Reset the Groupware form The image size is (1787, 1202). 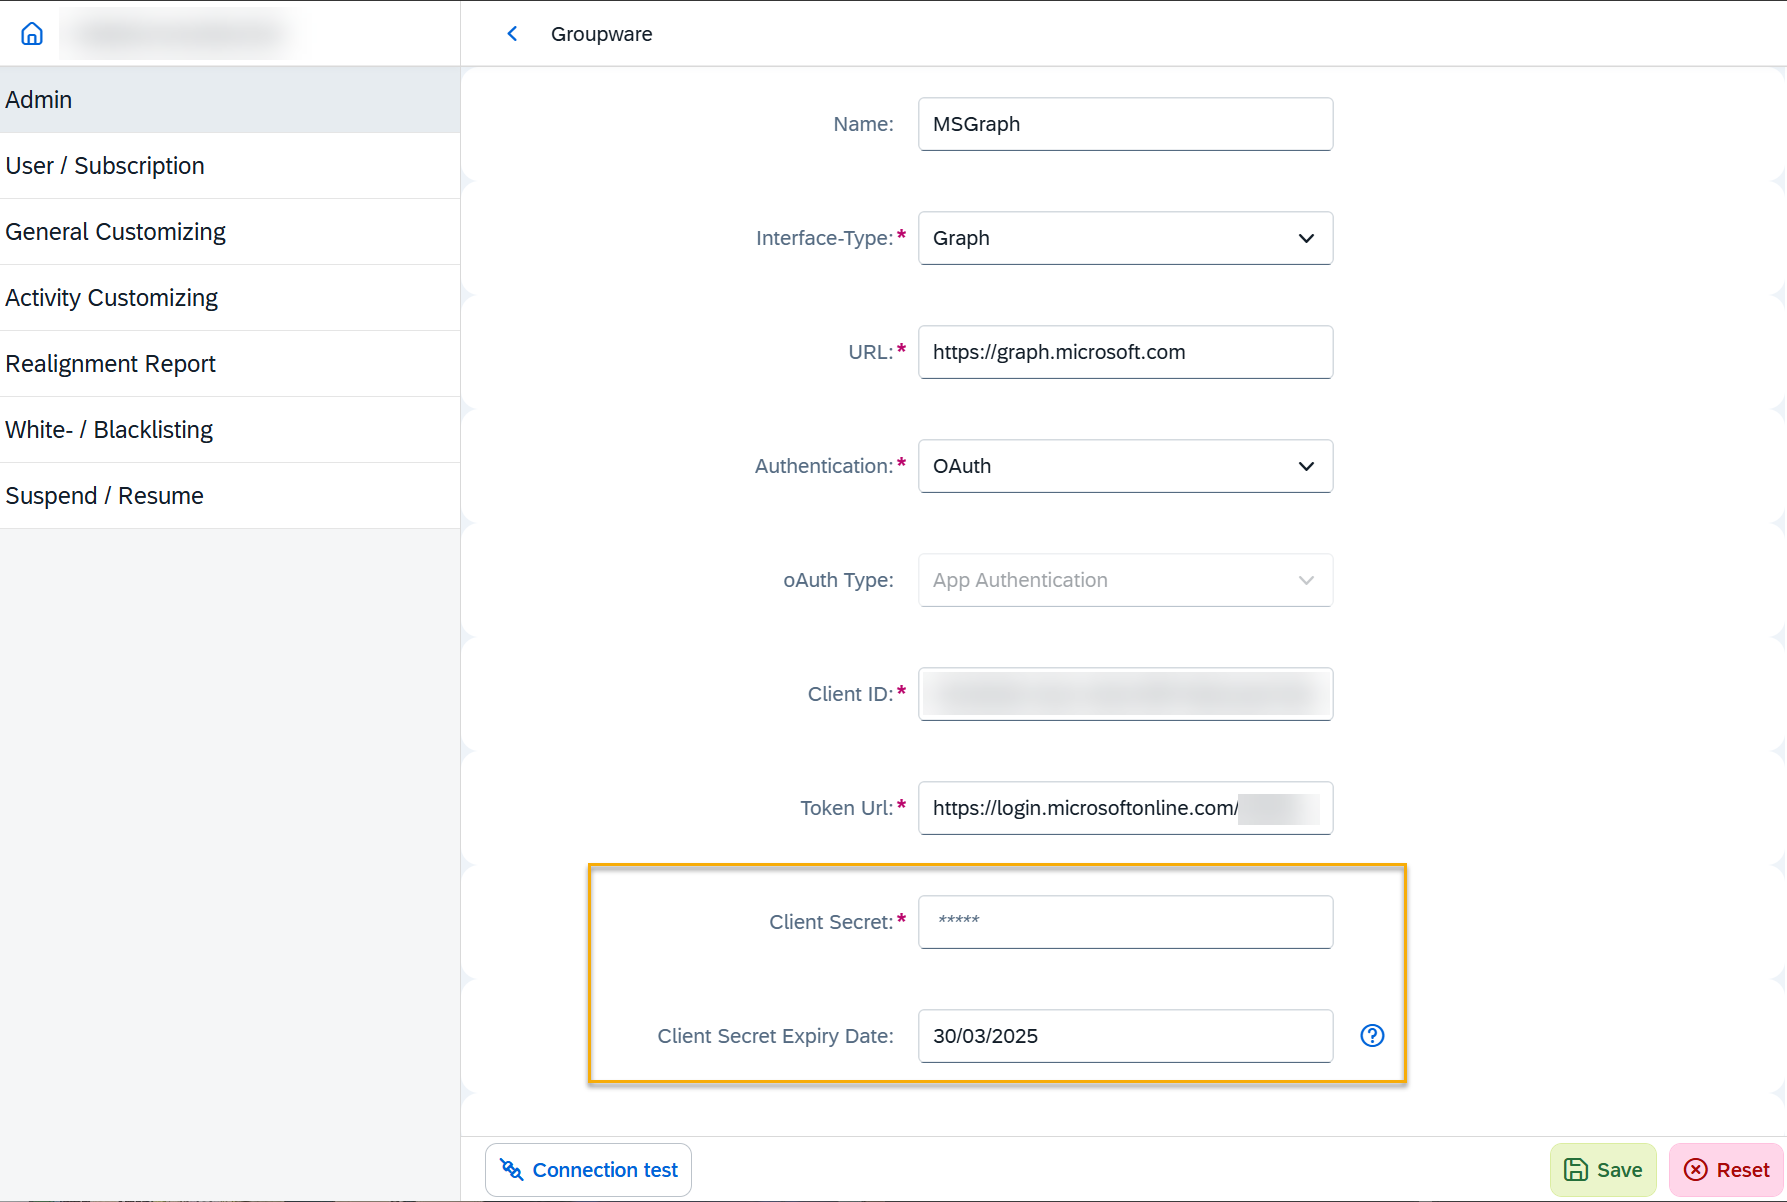point(1726,1170)
